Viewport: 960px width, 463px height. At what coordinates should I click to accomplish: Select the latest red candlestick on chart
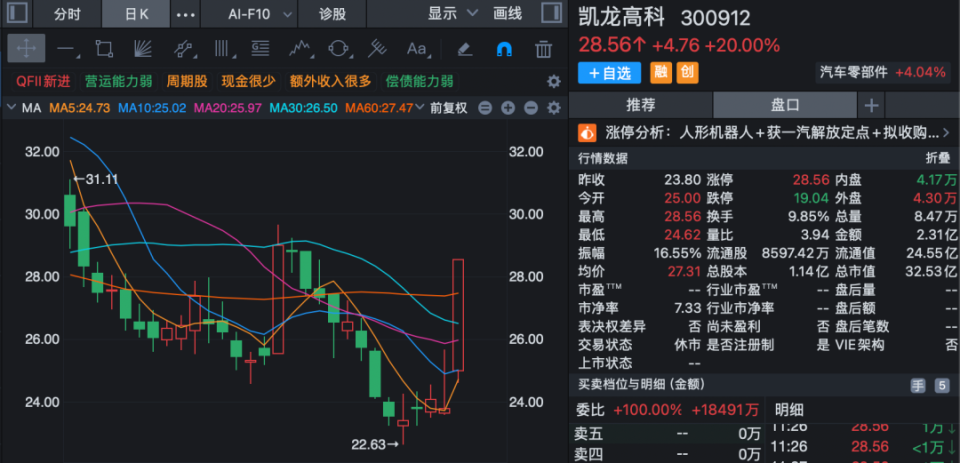[x=458, y=315]
